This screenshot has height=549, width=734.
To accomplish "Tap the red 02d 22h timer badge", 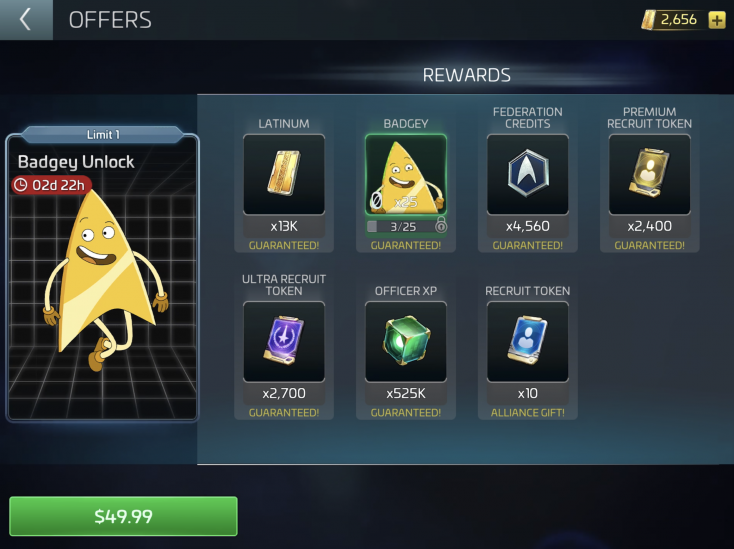I will [x=51, y=185].
